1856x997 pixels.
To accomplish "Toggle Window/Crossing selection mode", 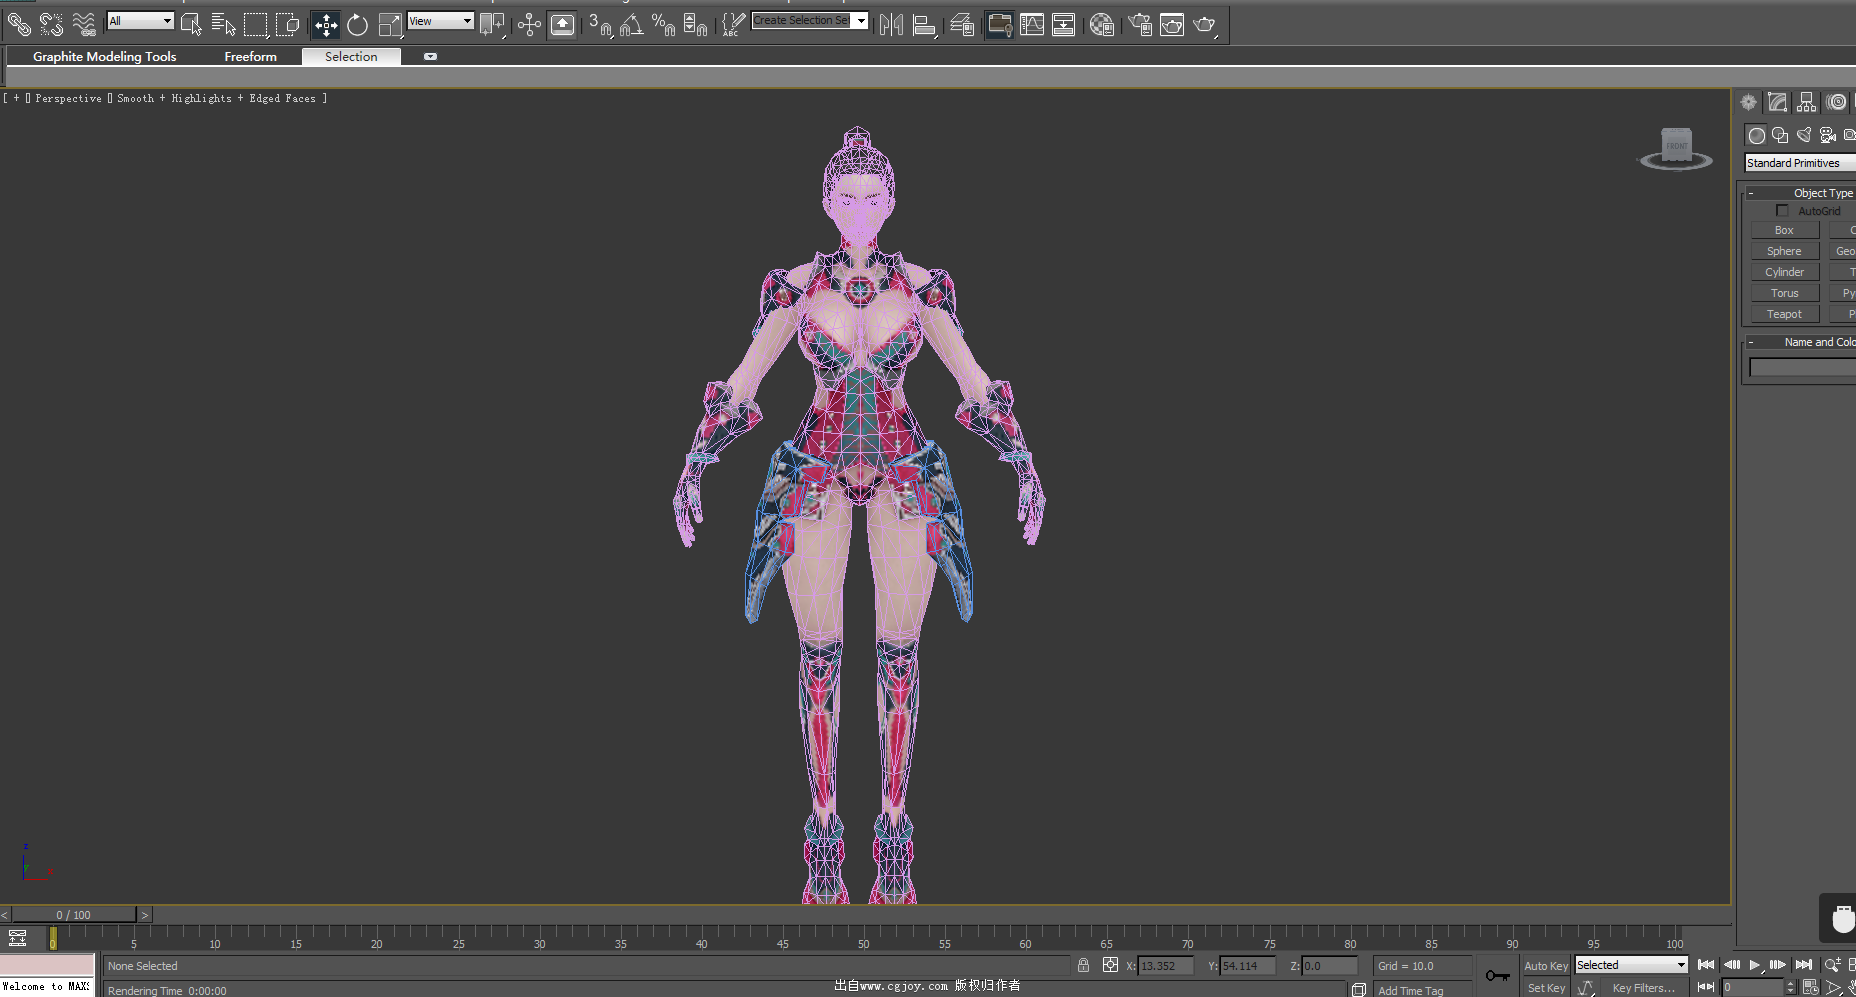I will (288, 25).
